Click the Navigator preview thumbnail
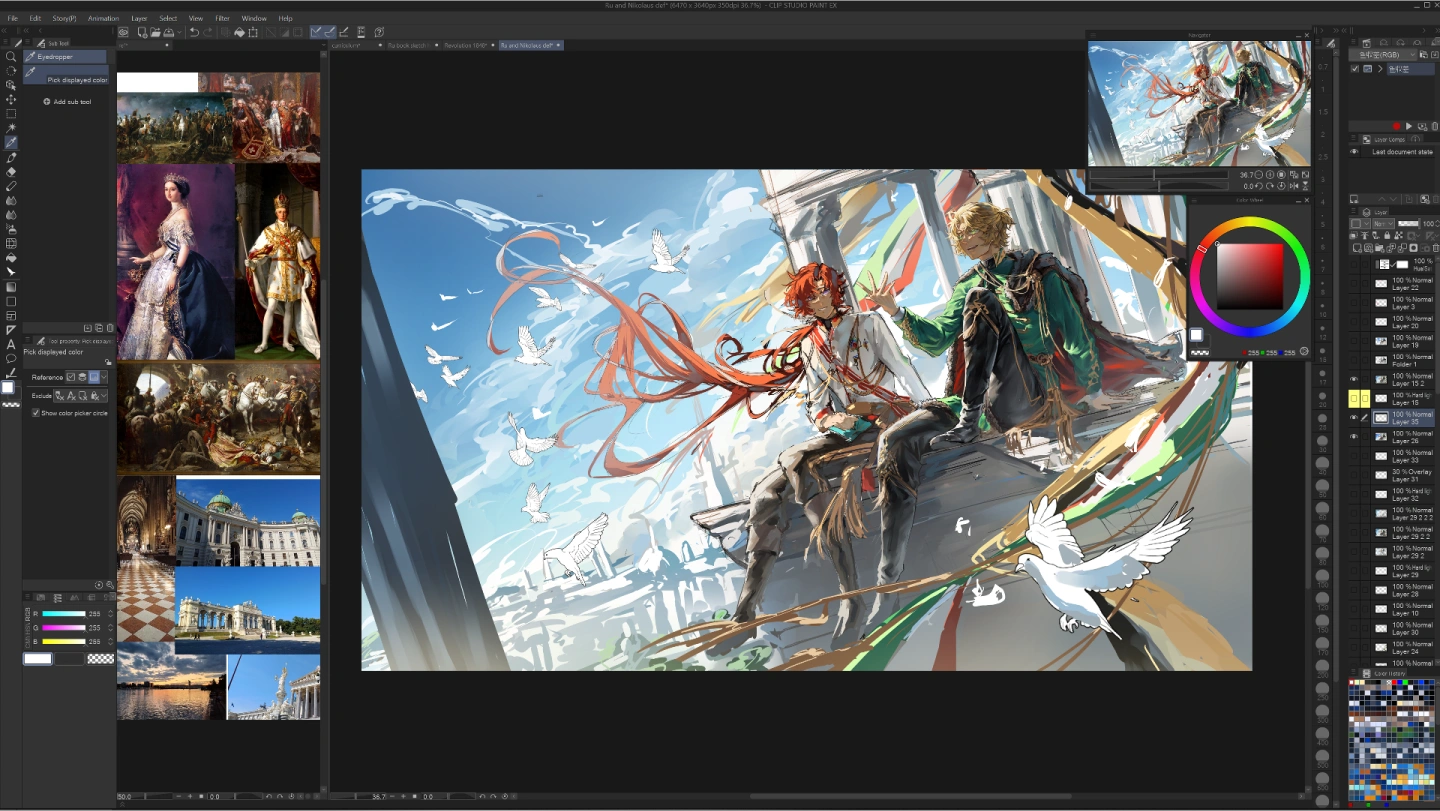Viewport: 1440px width, 811px height. coord(1199,103)
